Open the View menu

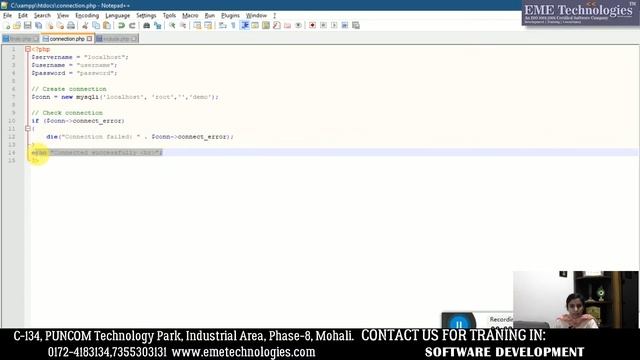click(x=62, y=16)
